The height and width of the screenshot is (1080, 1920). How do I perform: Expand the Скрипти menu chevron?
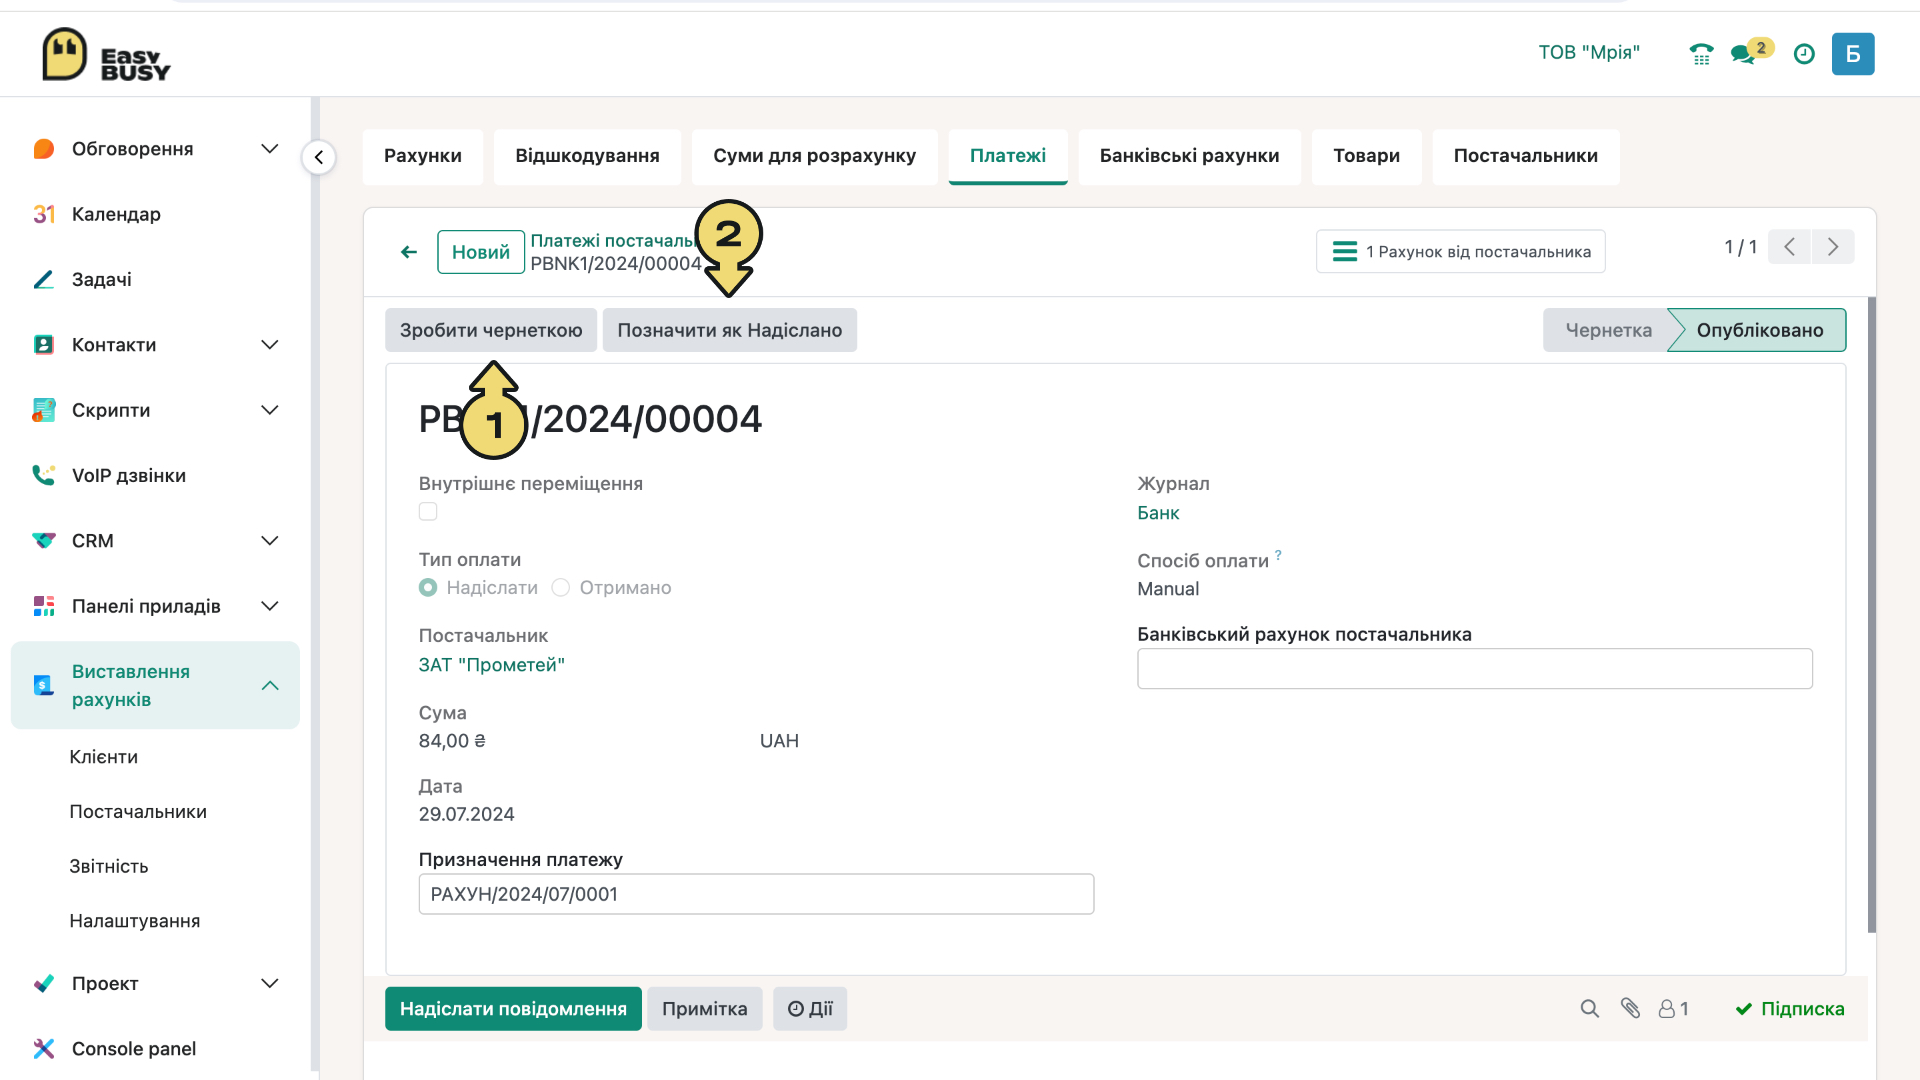click(x=270, y=410)
